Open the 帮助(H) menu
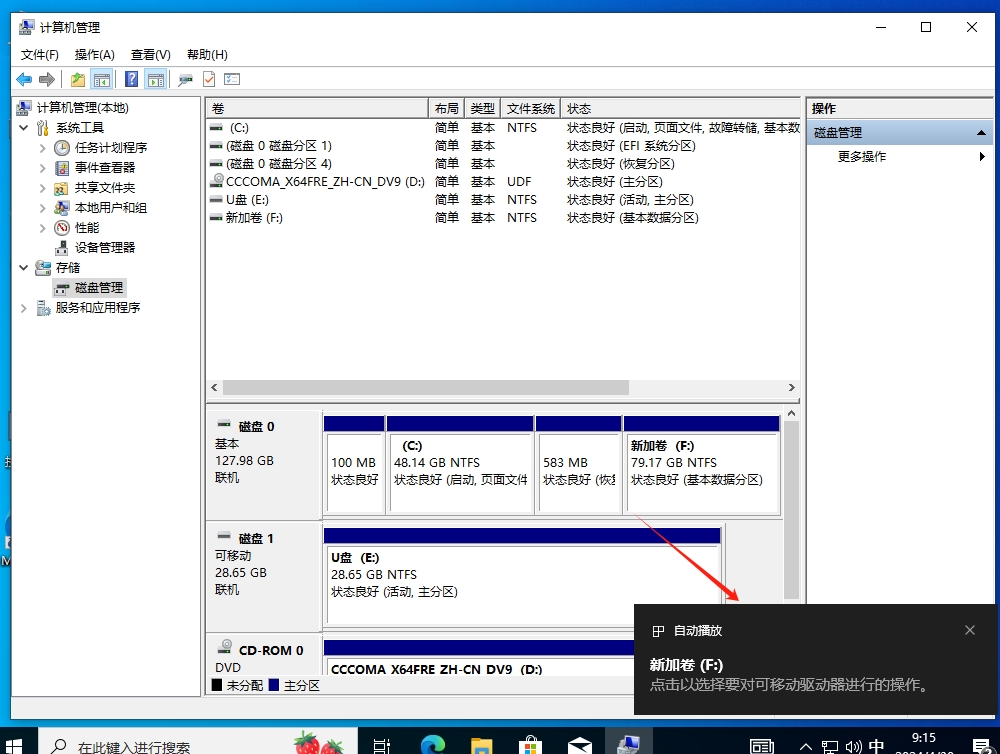 coord(207,55)
